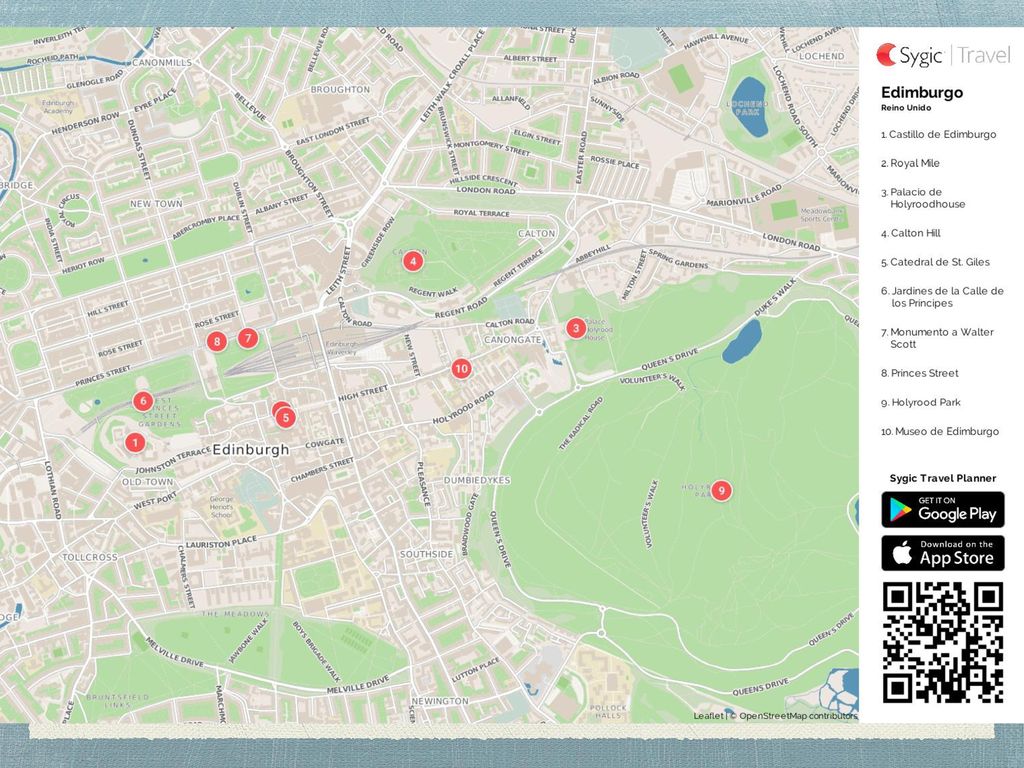Open the Leaflet attribution link
The height and width of the screenshot is (768, 1024).
coord(708,716)
